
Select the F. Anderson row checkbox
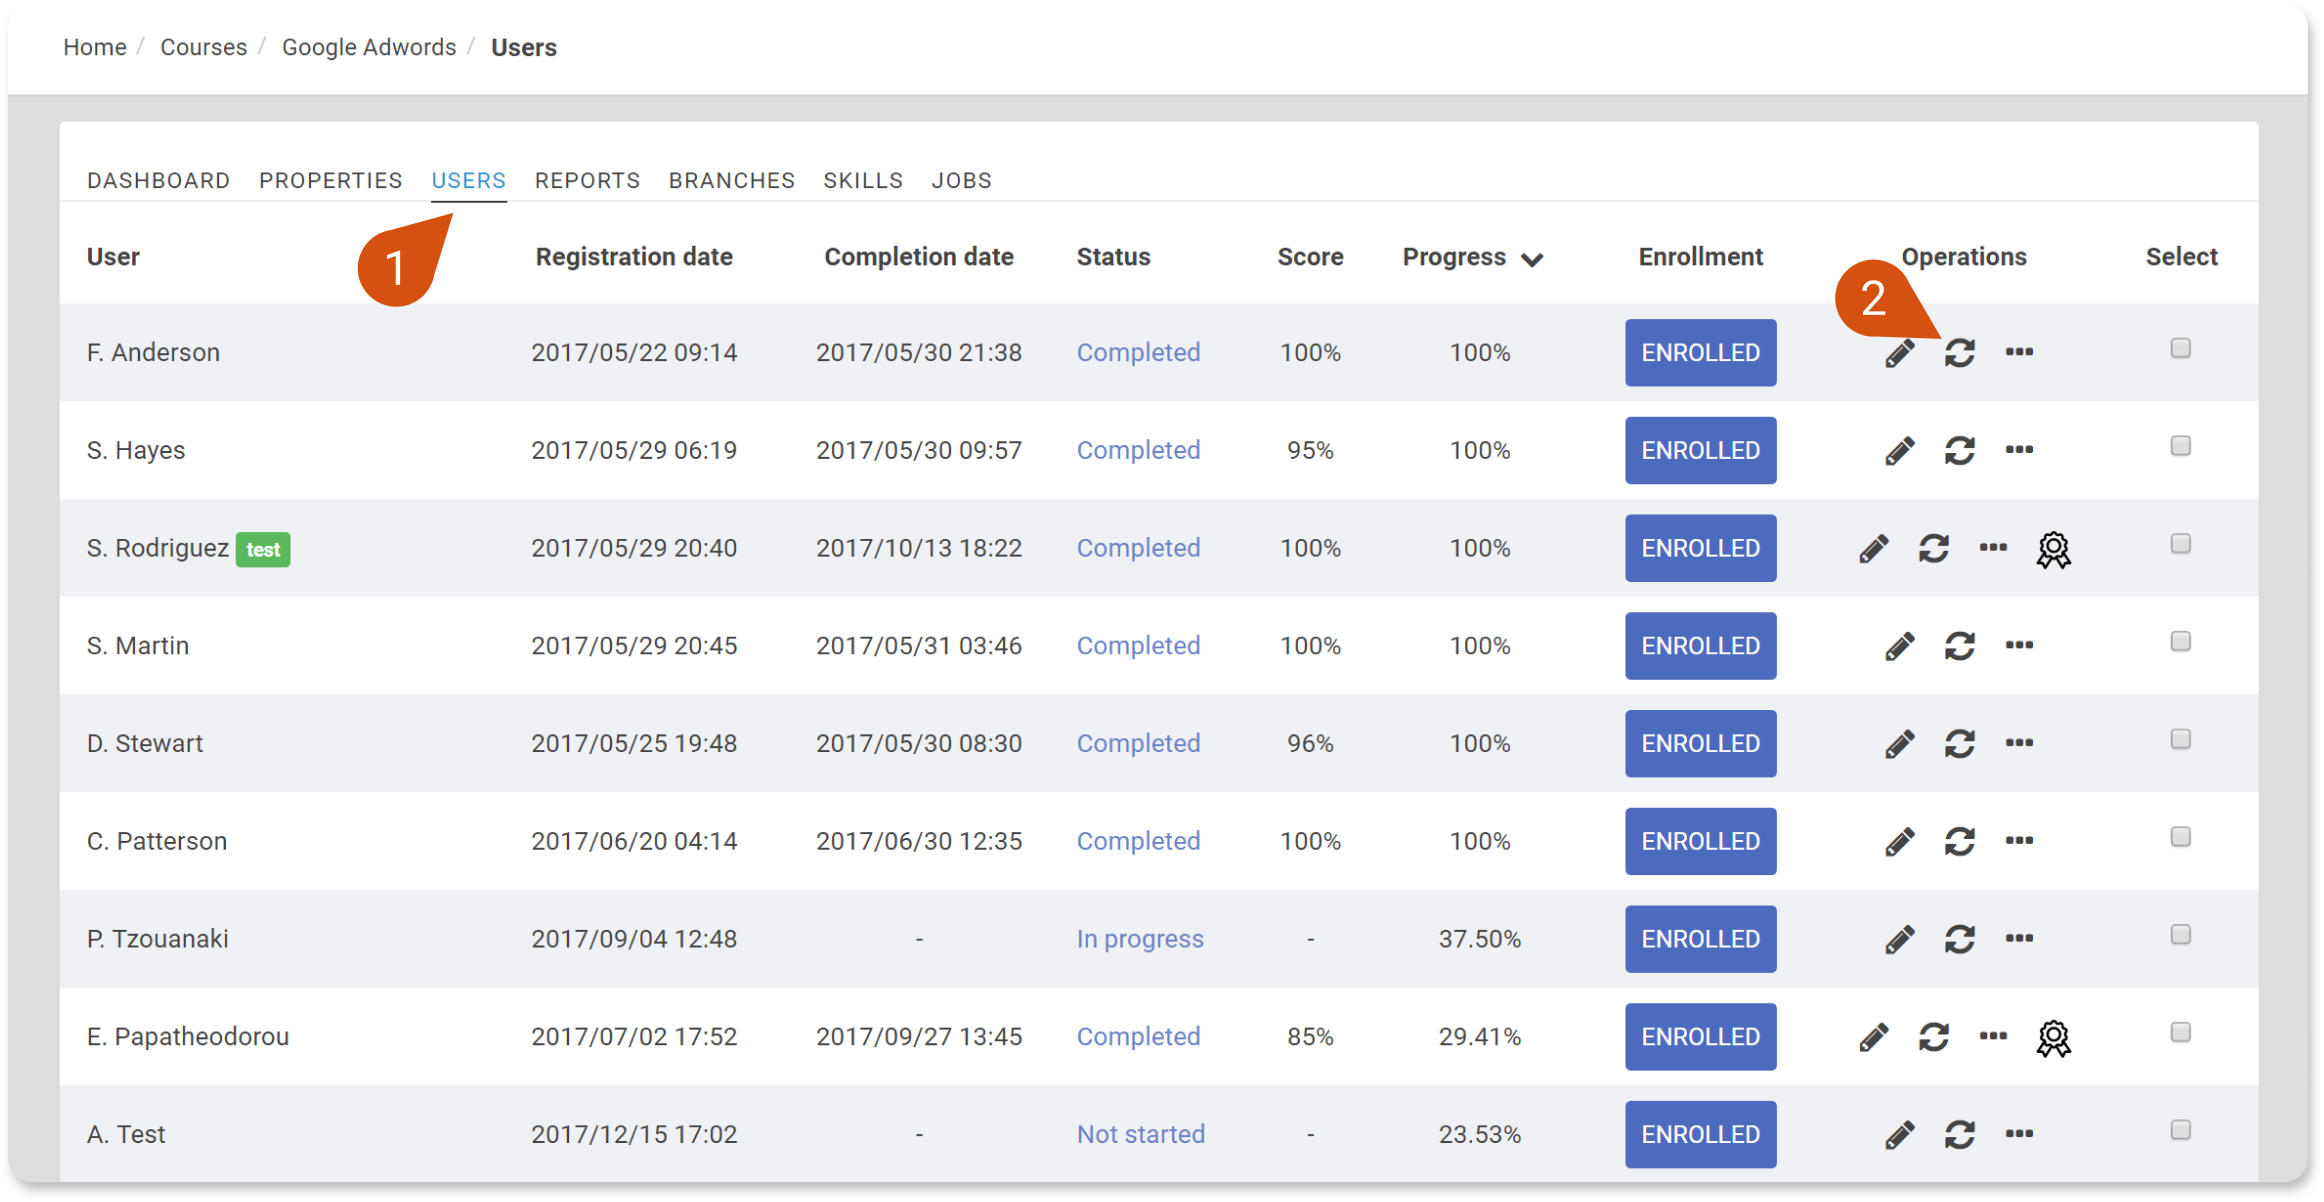coord(2181,348)
